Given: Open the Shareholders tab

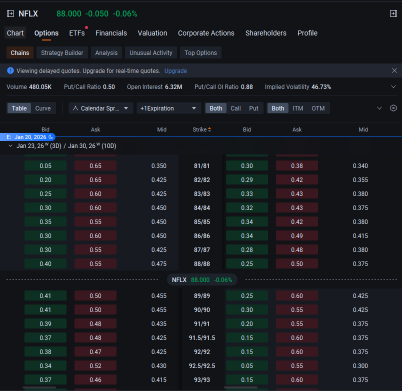Looking at the screenshot, I should click(266, 33).
